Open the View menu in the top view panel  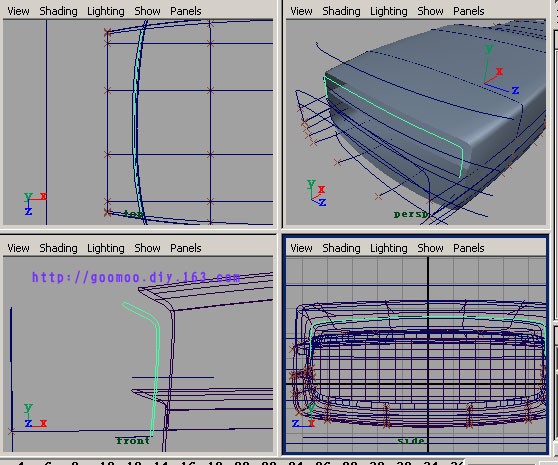[x=18, y=11]
